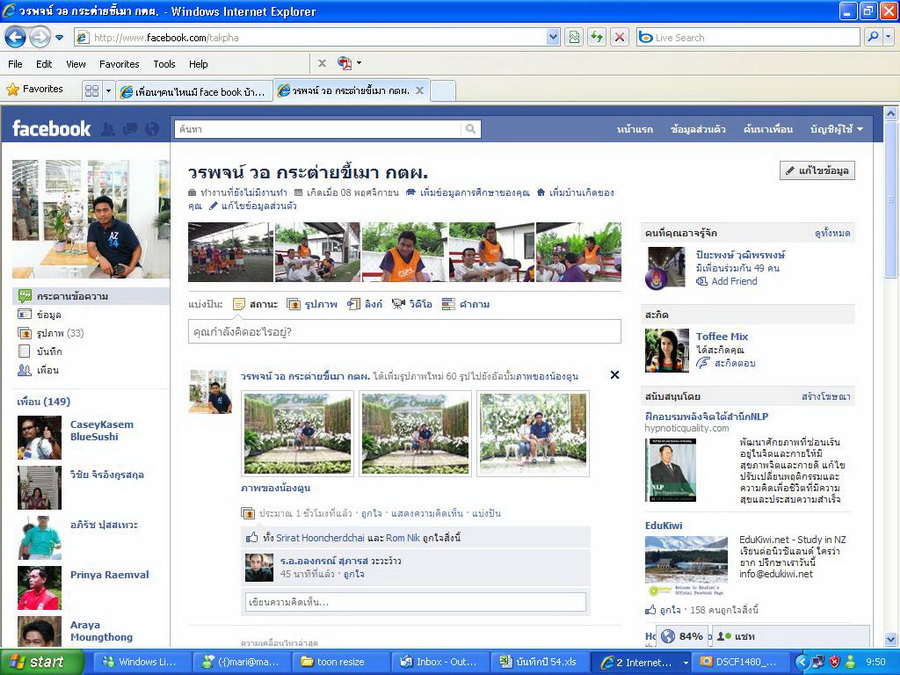
Task: Click the edit profile (แก้ไขข้อมูล) button
Action: click(x=817, y=171)
